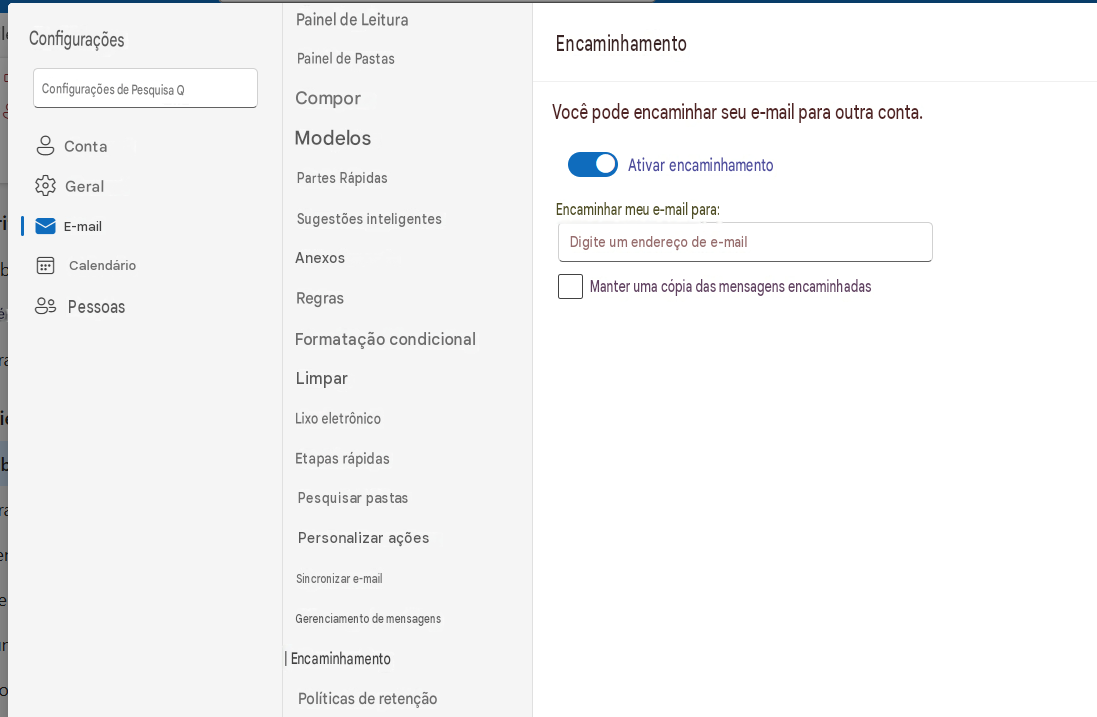Open Lixo eletrônico settings
Screen dimensions: 1097x717
click(x=338, y=418)
